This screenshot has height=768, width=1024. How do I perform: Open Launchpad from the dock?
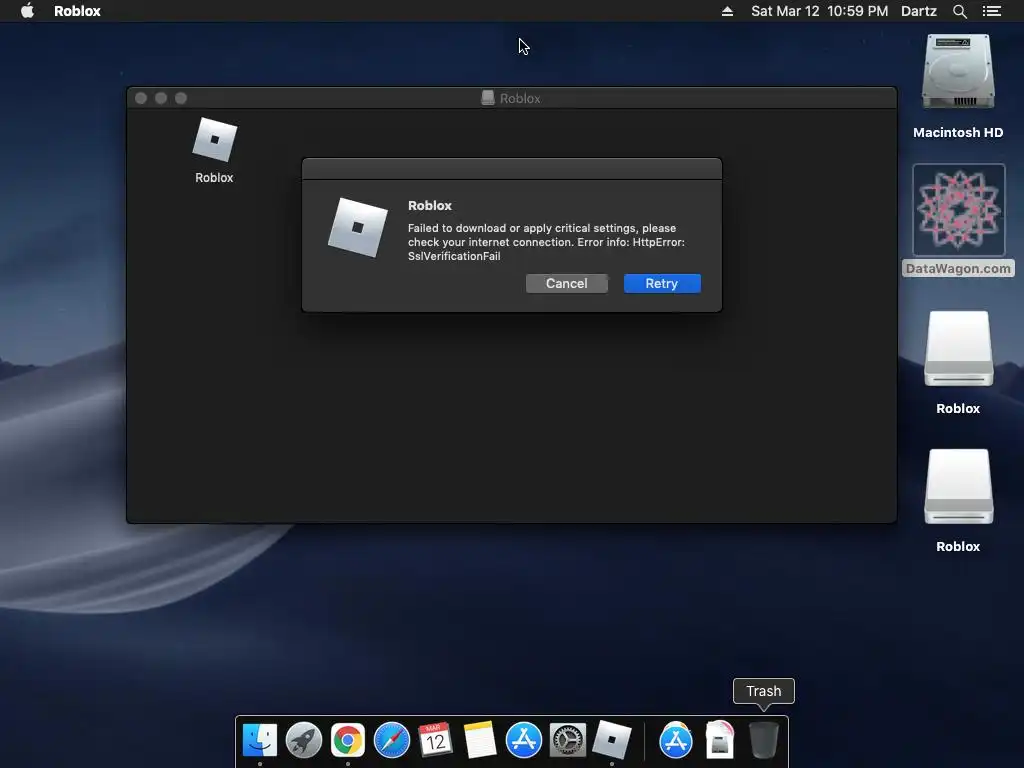point(304,740)
